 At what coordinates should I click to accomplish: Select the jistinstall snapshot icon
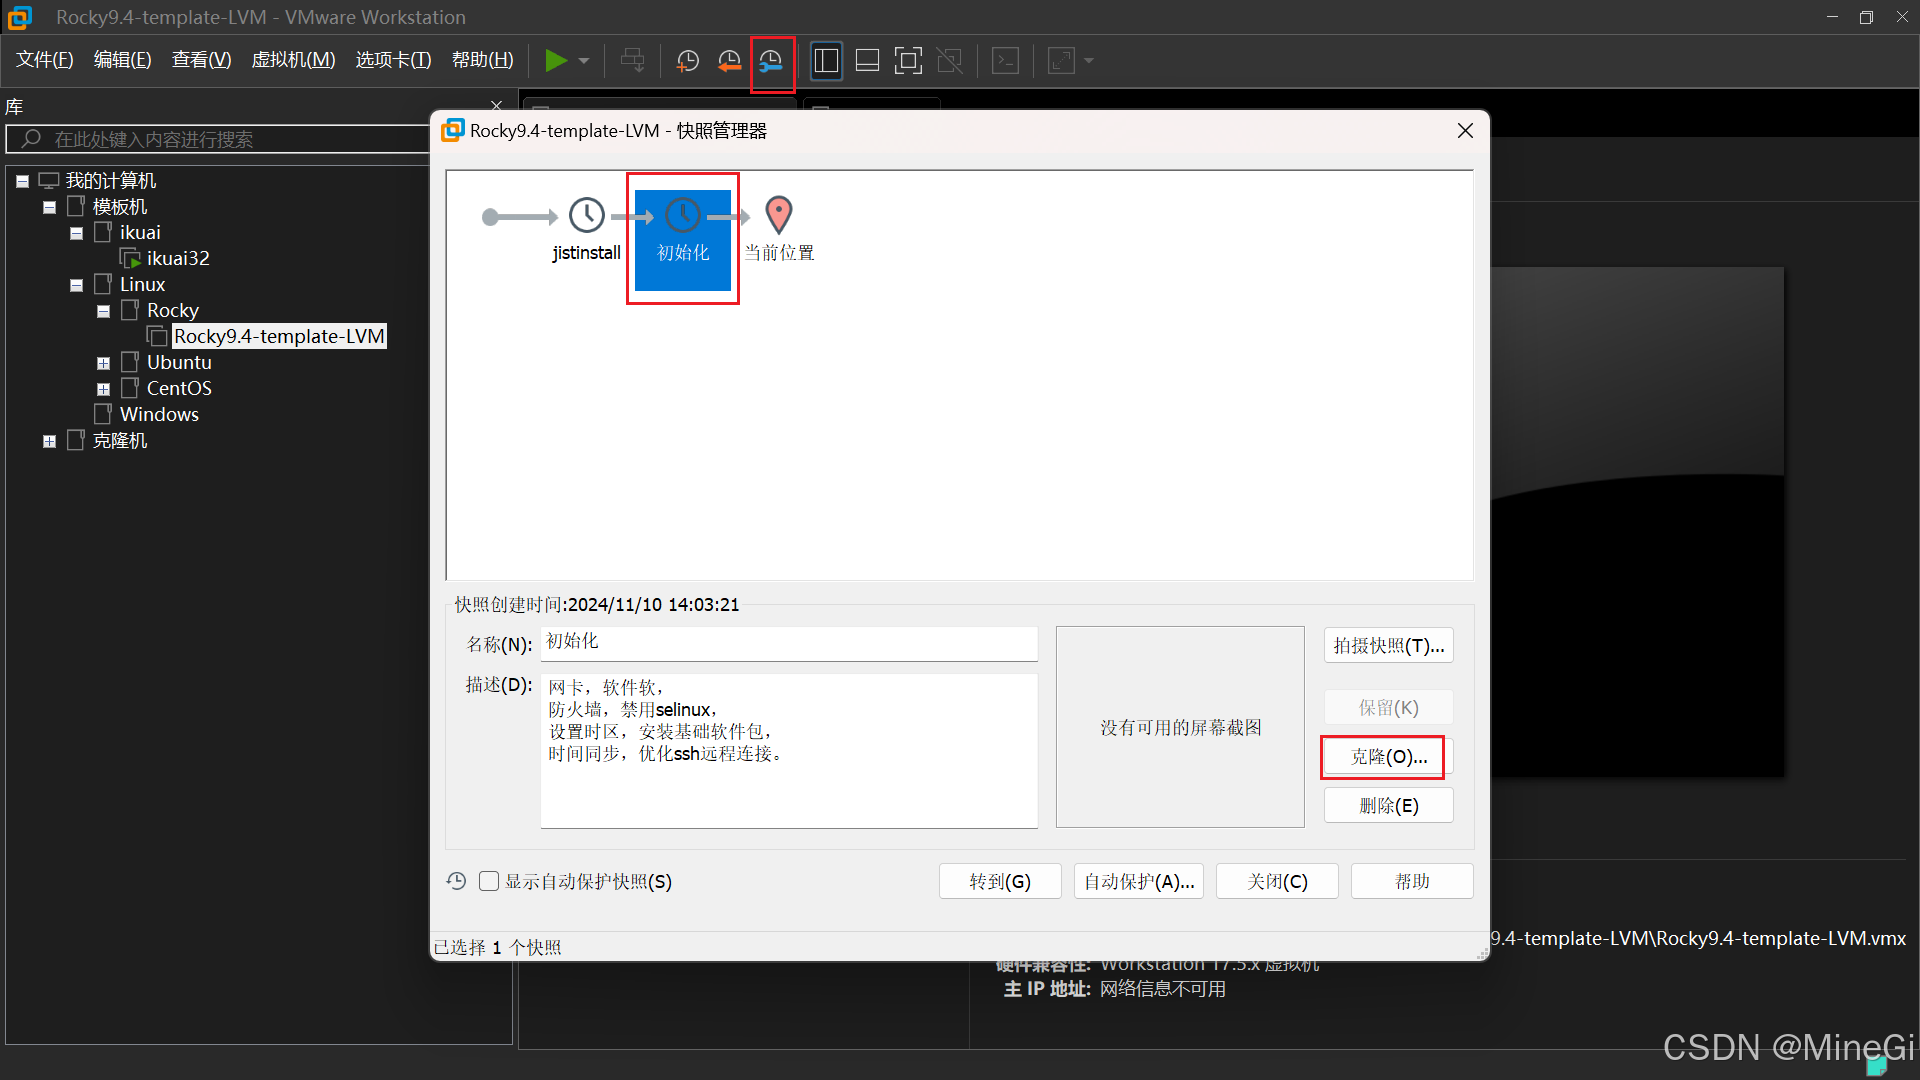pyautogui.click(x=587, y=215)
